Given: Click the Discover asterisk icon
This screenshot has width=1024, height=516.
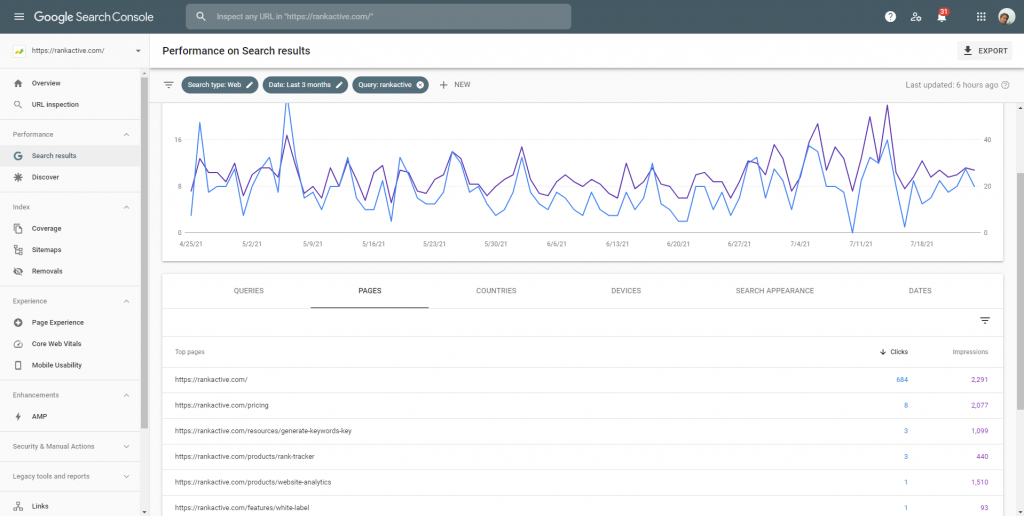Looking at the screenshot, I should (18, 177).
